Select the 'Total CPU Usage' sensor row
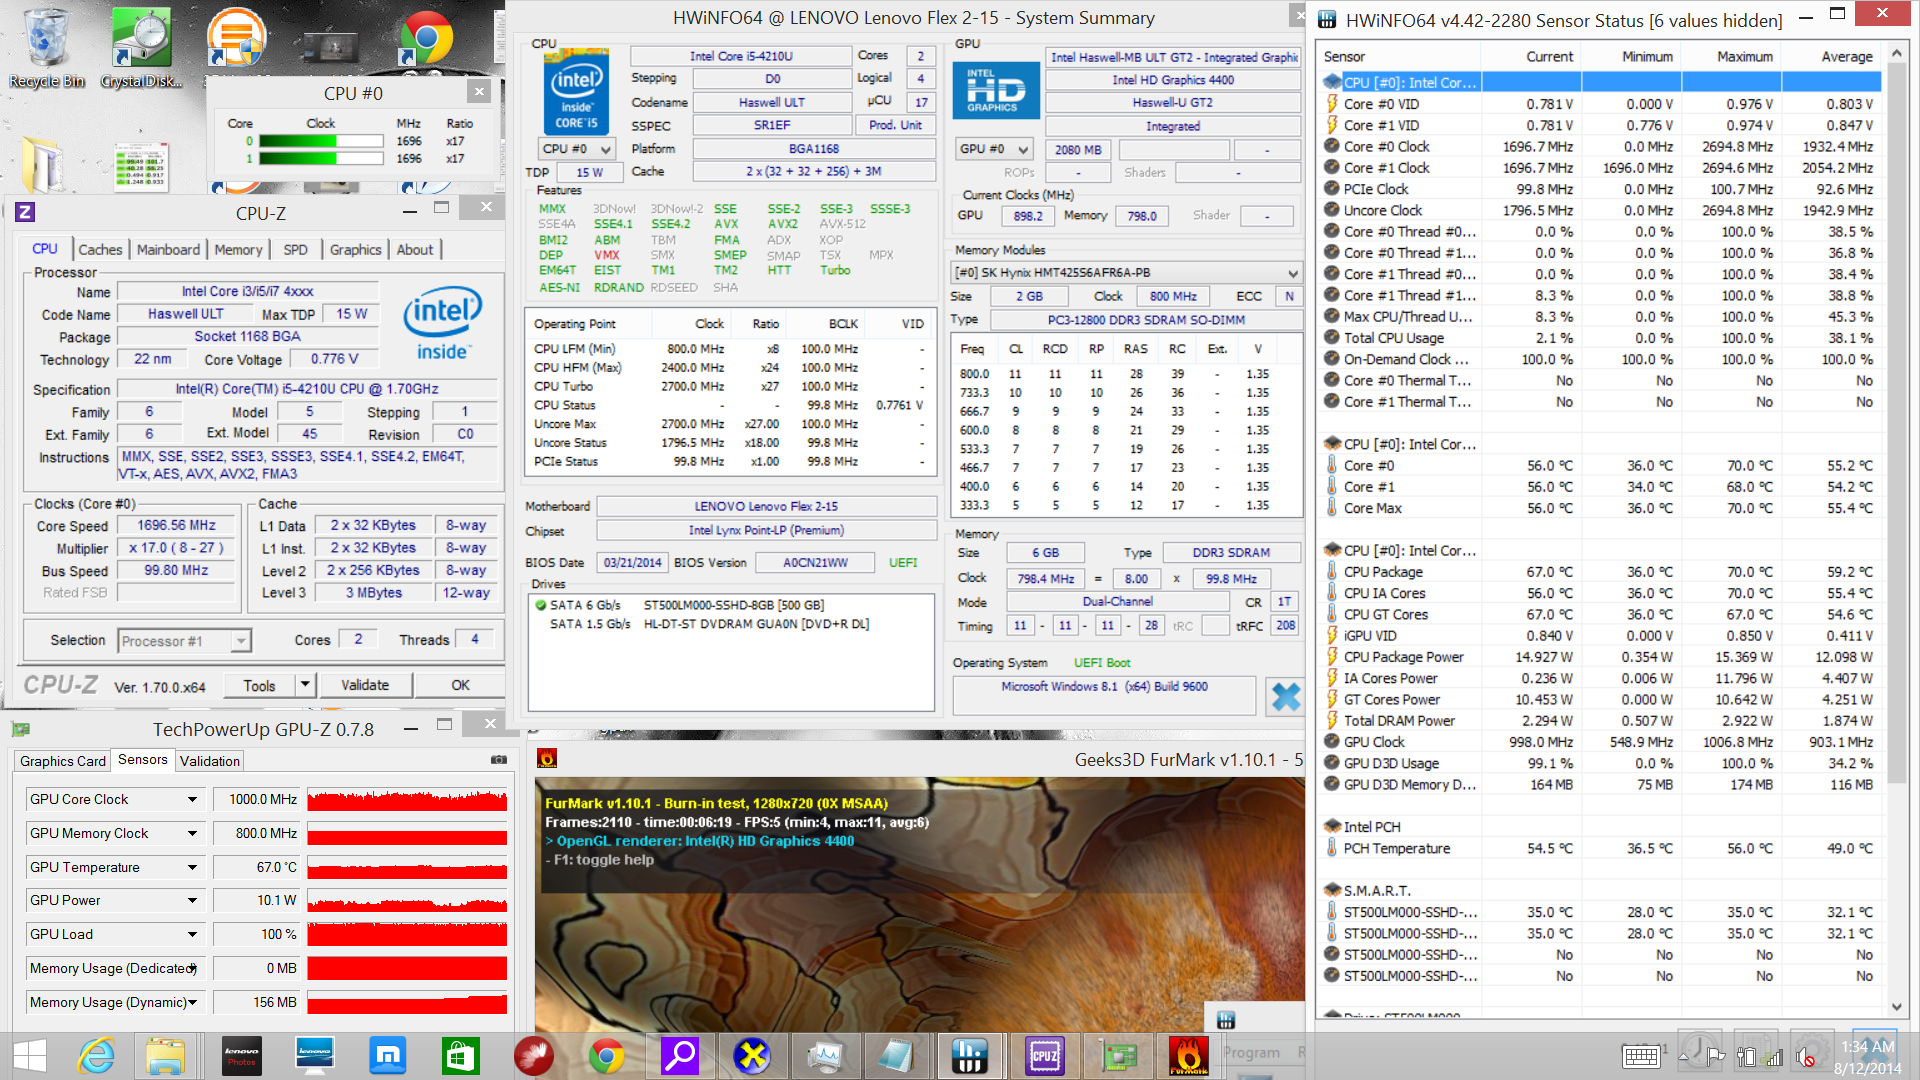Viewport: 1920px width, 1080px height. click(x=1601, y=338)
